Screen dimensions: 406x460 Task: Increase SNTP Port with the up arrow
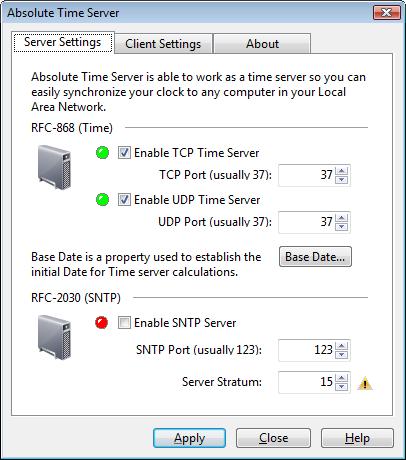[341, 346]
